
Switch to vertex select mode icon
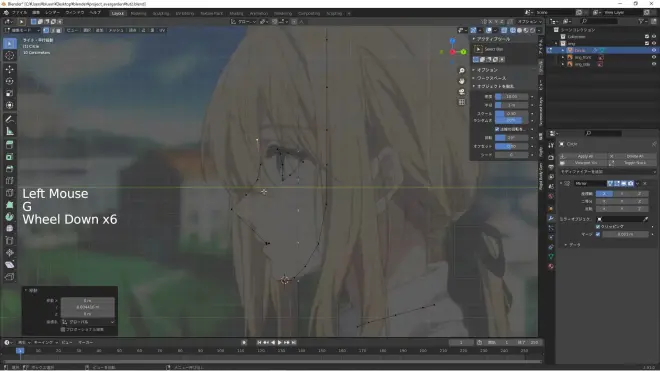(46, 30)
